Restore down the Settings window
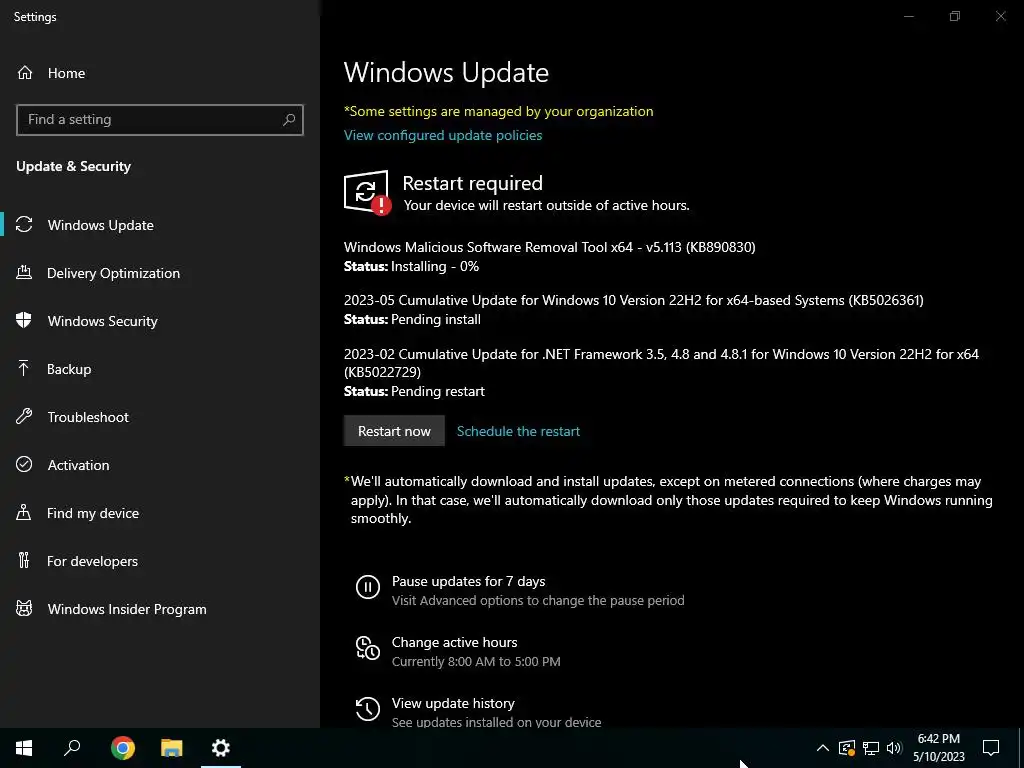This screenshot has width=1024, height=768. coord(955,16)
